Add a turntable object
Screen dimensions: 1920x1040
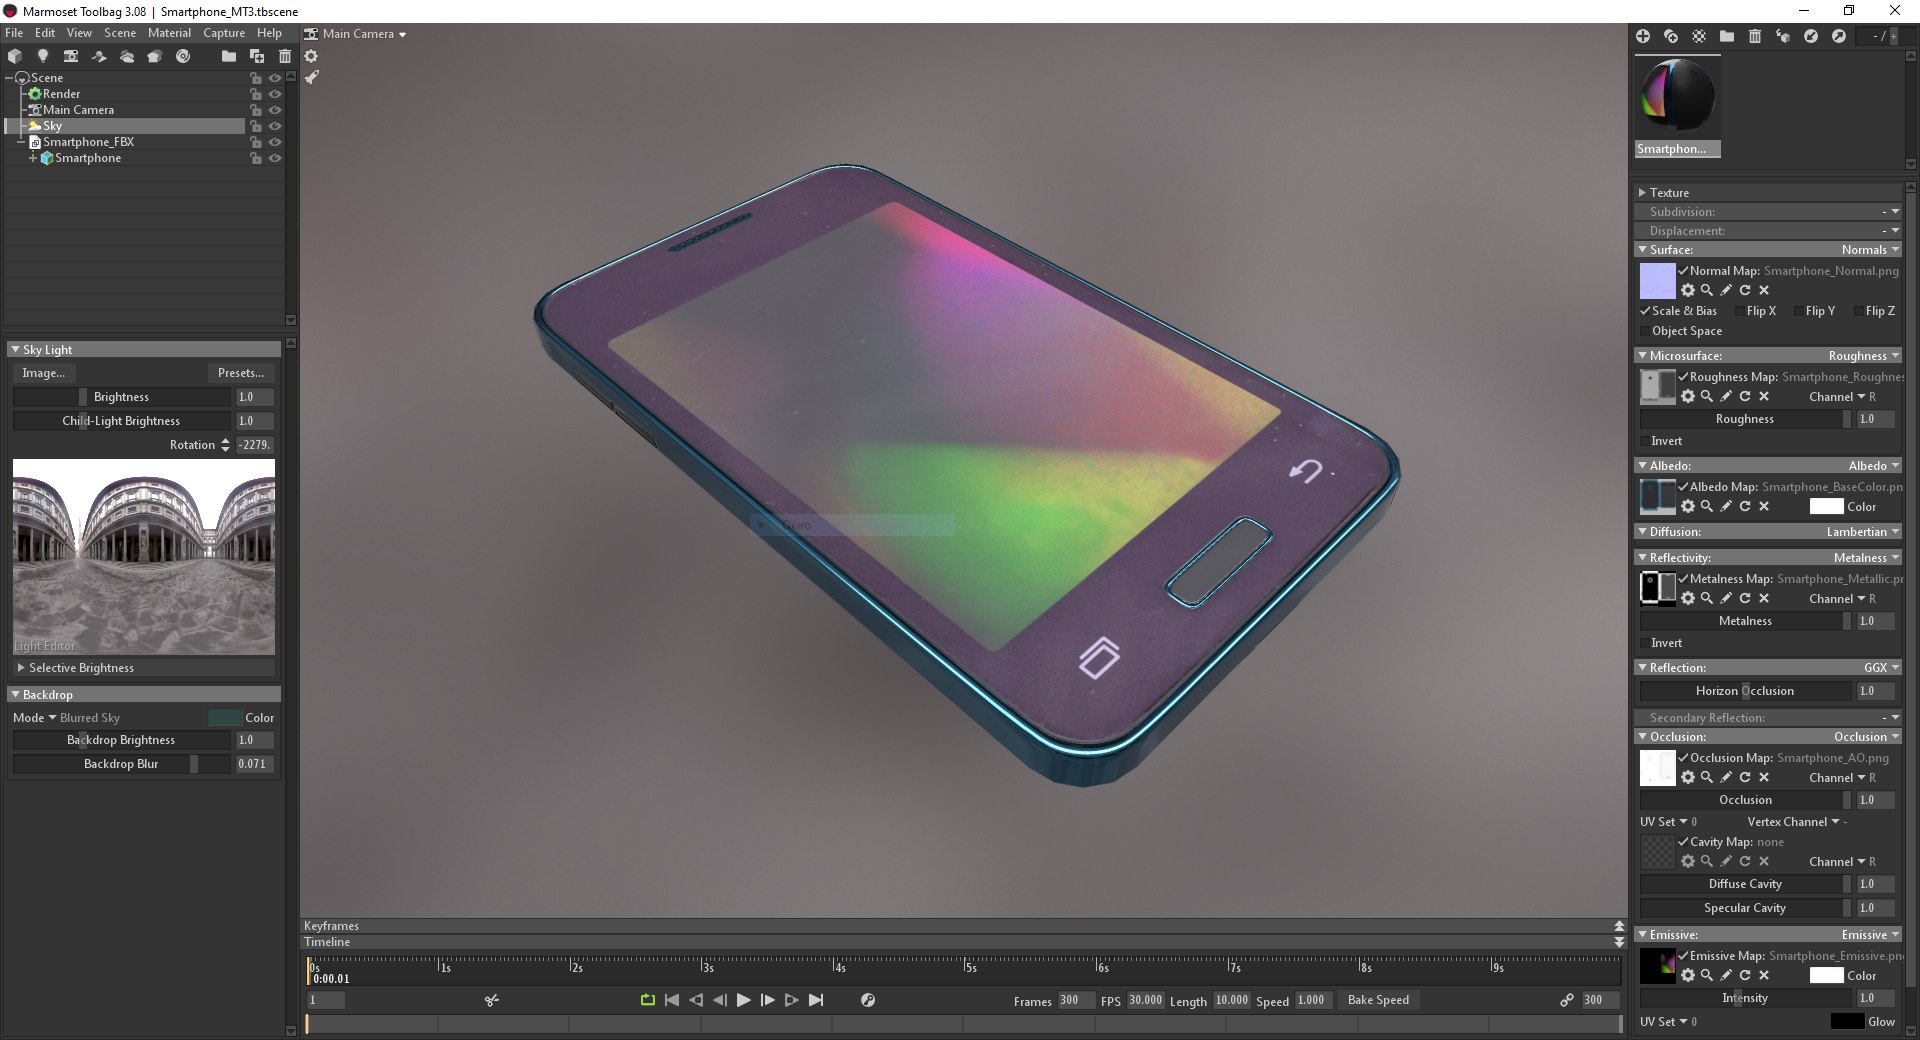[182, 56]
